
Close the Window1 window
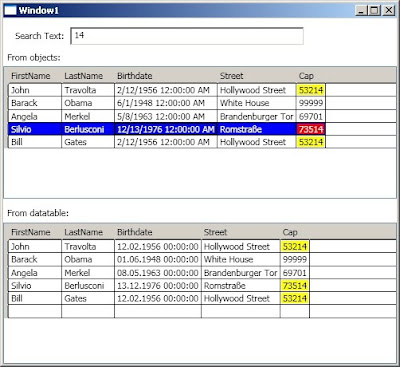tap(388, 11)
